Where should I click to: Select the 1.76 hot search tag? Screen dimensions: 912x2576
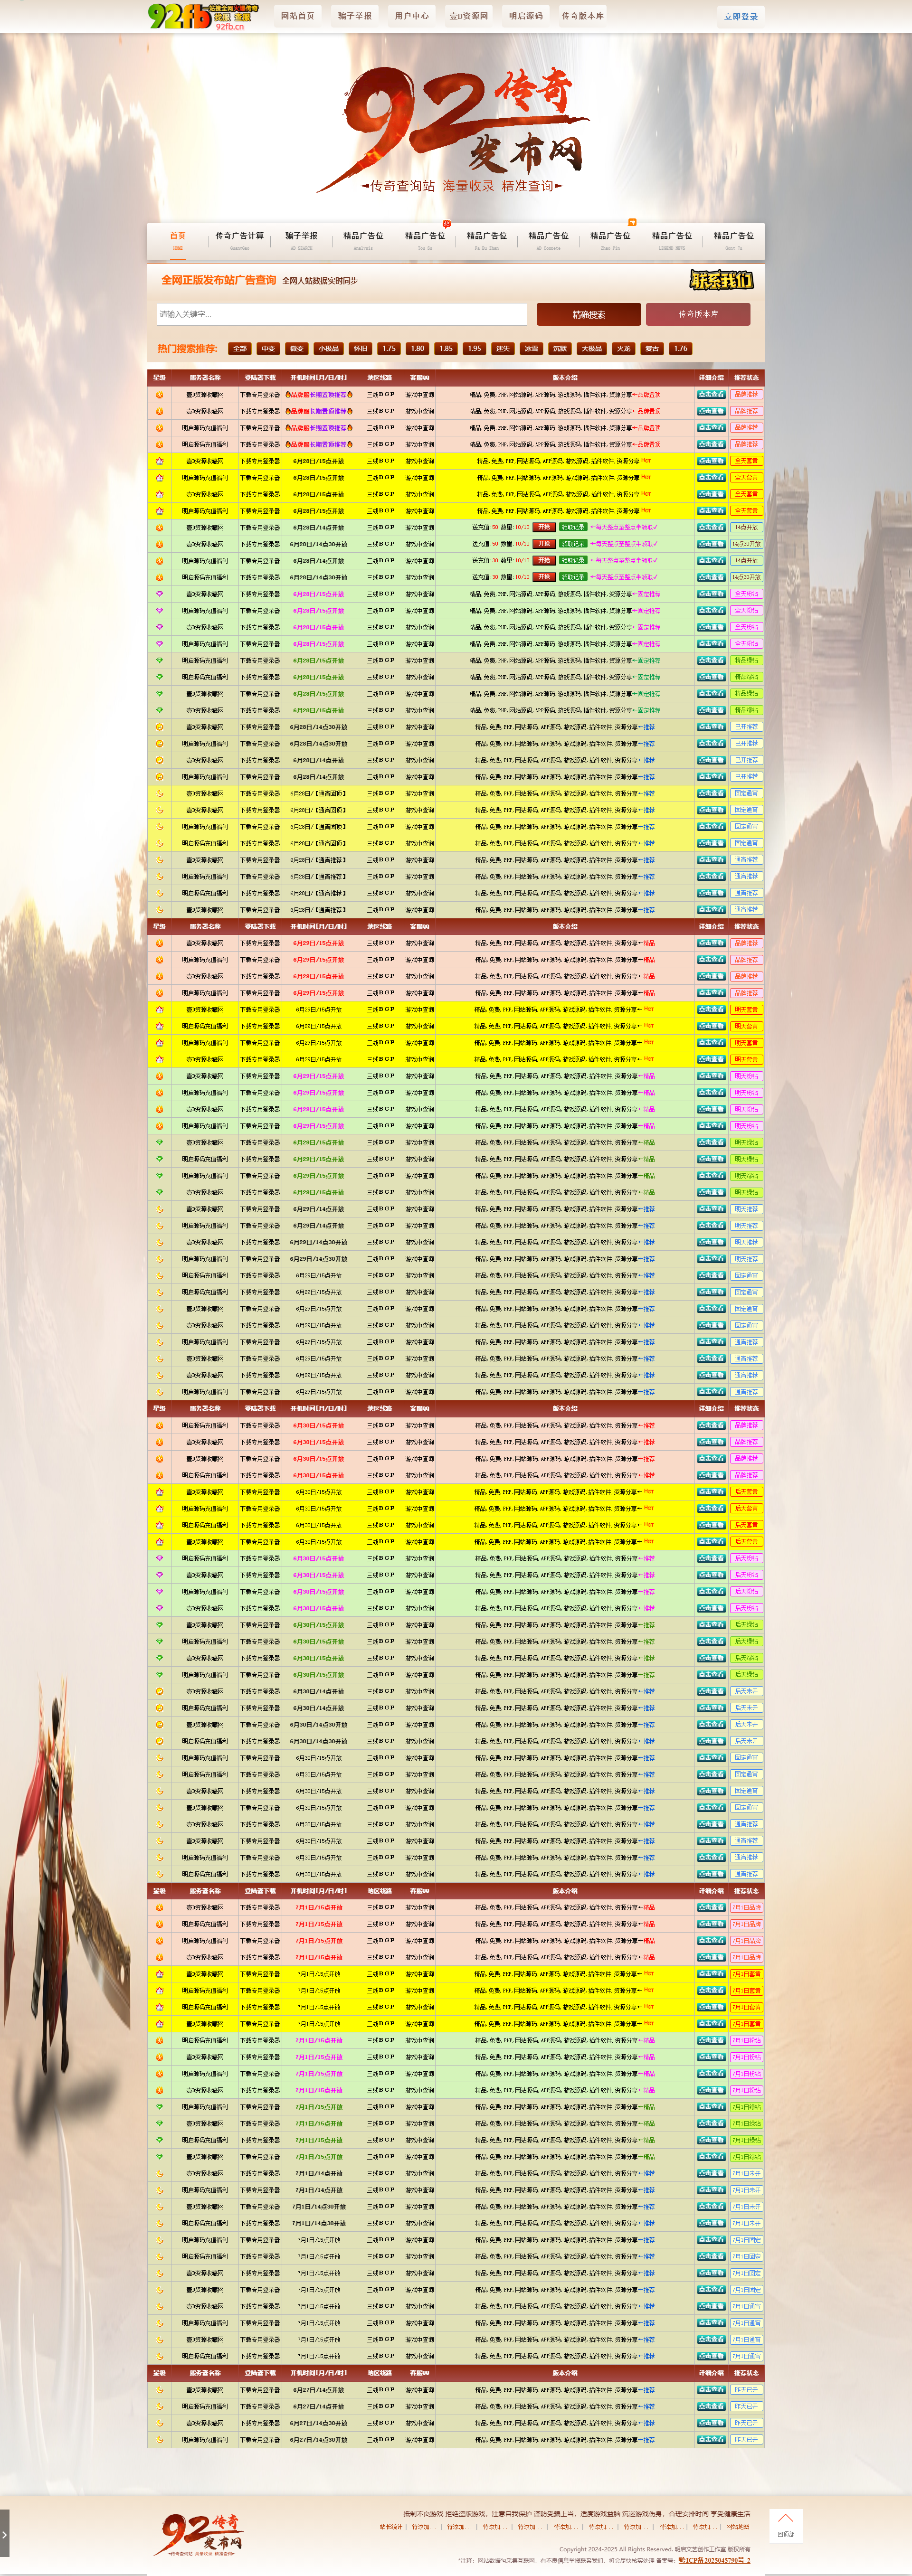tap(680, 349)
